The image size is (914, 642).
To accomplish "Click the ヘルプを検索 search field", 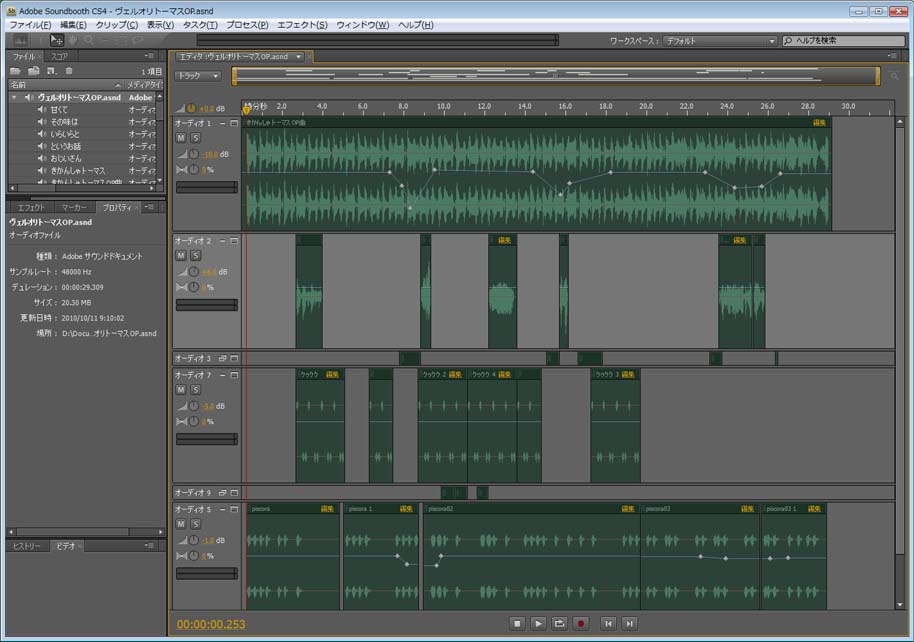I will (x=845, y=41).
